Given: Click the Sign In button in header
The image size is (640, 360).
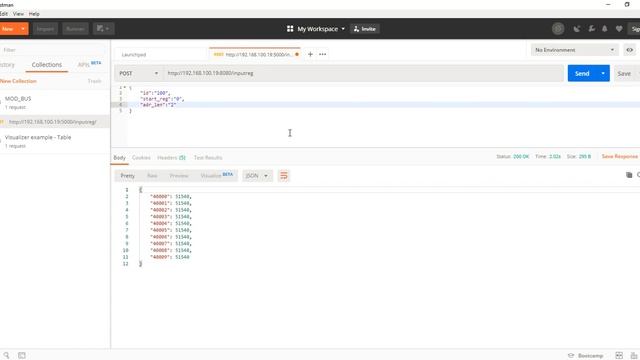Looking at the screenshot, I should [x=634, y=29].
